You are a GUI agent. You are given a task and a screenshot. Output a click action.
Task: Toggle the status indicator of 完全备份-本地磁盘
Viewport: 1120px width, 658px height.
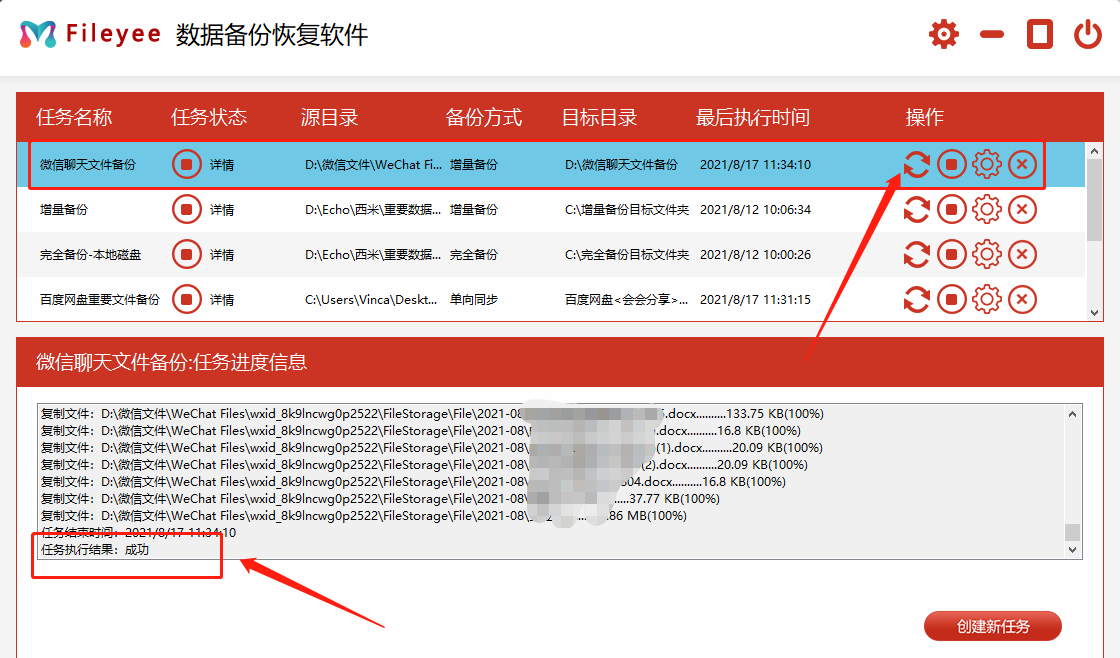pyautogui.click(x=187, y=254)
